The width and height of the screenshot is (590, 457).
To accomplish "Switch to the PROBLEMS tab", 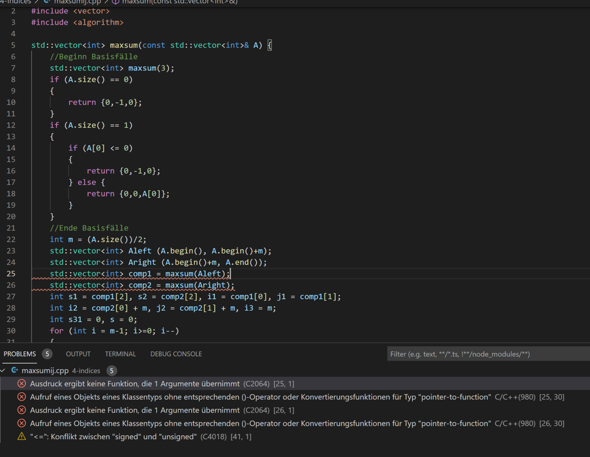I will (x=20, y=354).
